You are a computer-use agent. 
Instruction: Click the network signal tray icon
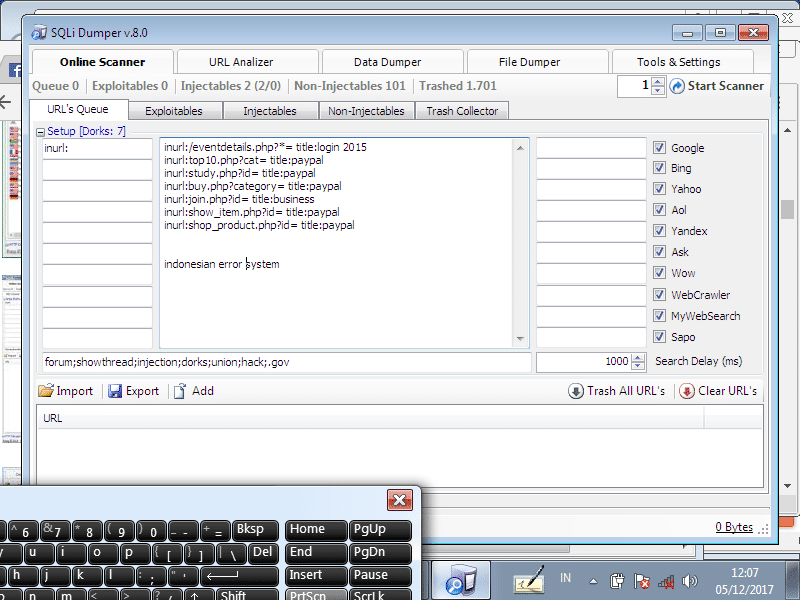tap(666, 581)
